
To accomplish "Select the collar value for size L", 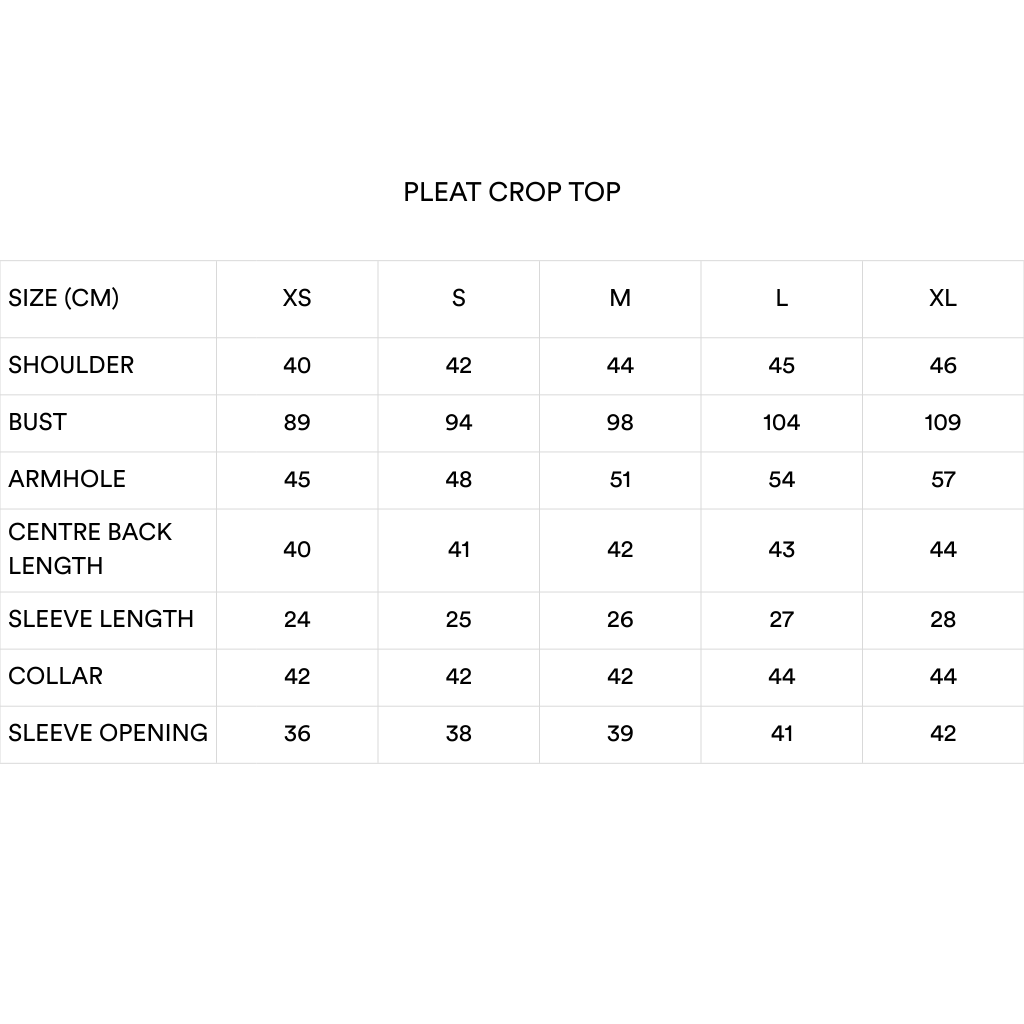I will coord(781,676).
